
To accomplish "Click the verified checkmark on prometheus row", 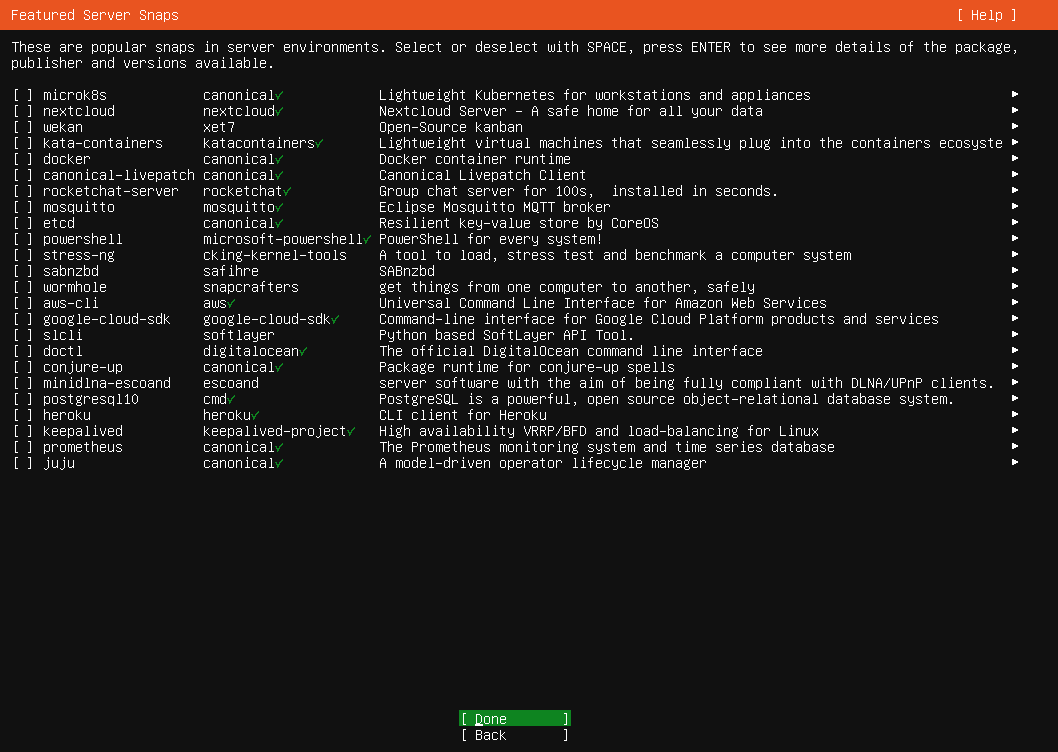I will [279, 448].
